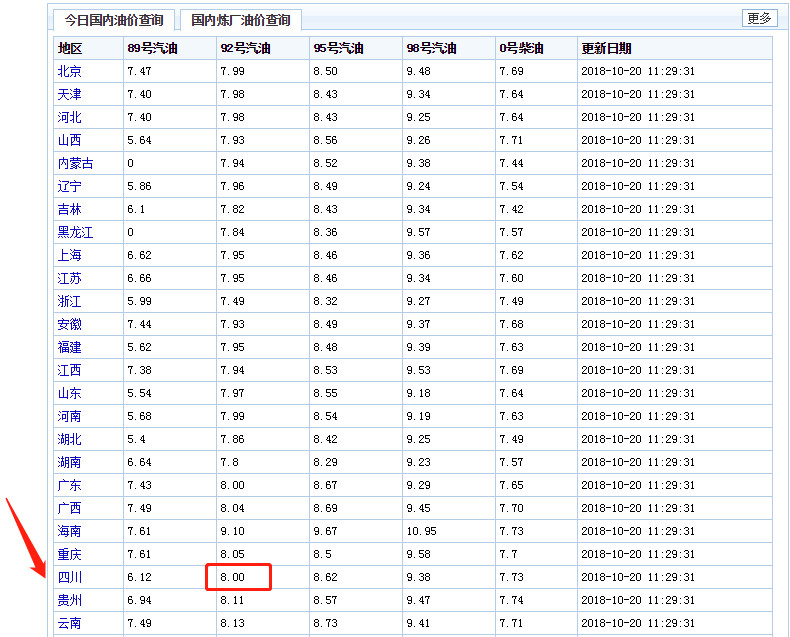The image size is (790, 637).
Task: Click the 湖南 region link
Action: point(70,462)
